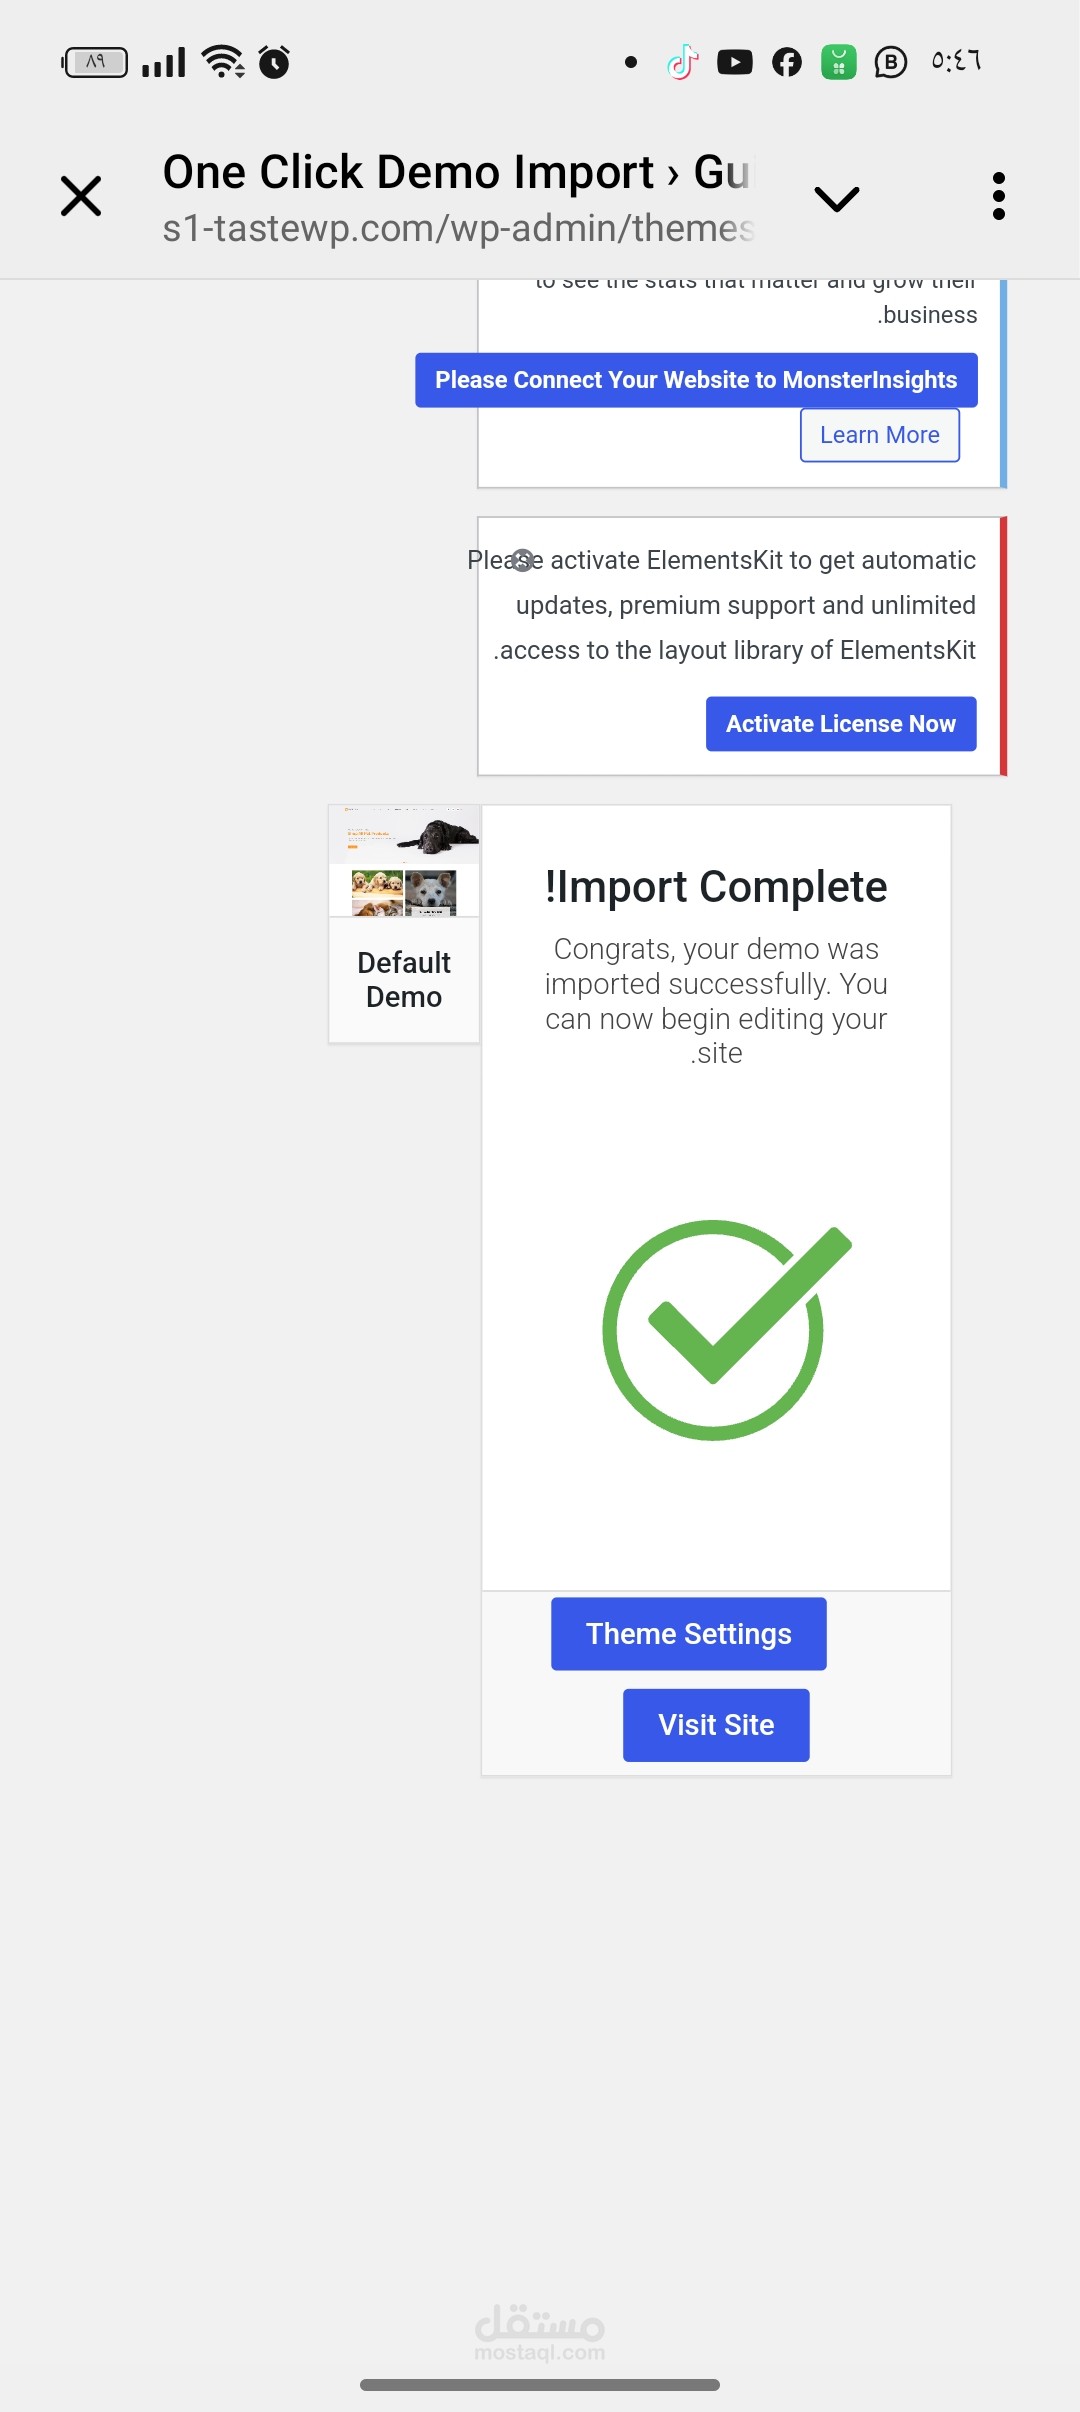Click the Learn More button
This screenshot has width=1080, height=2412.
tap(879, 435)
